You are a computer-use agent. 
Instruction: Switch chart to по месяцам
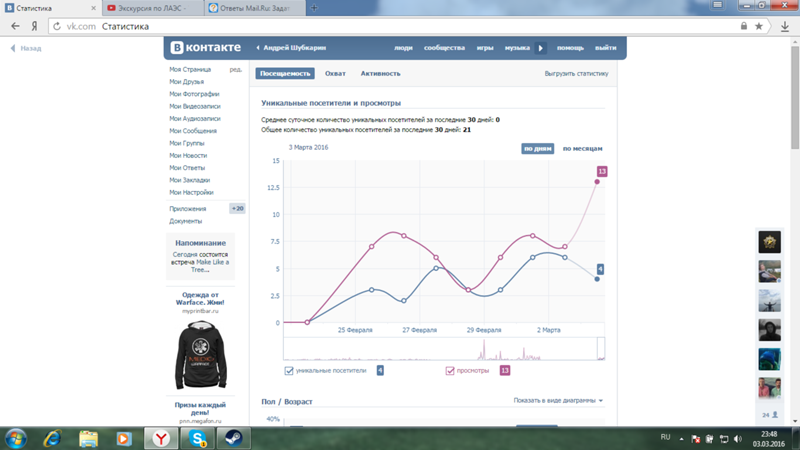click(x=582, y=148)
